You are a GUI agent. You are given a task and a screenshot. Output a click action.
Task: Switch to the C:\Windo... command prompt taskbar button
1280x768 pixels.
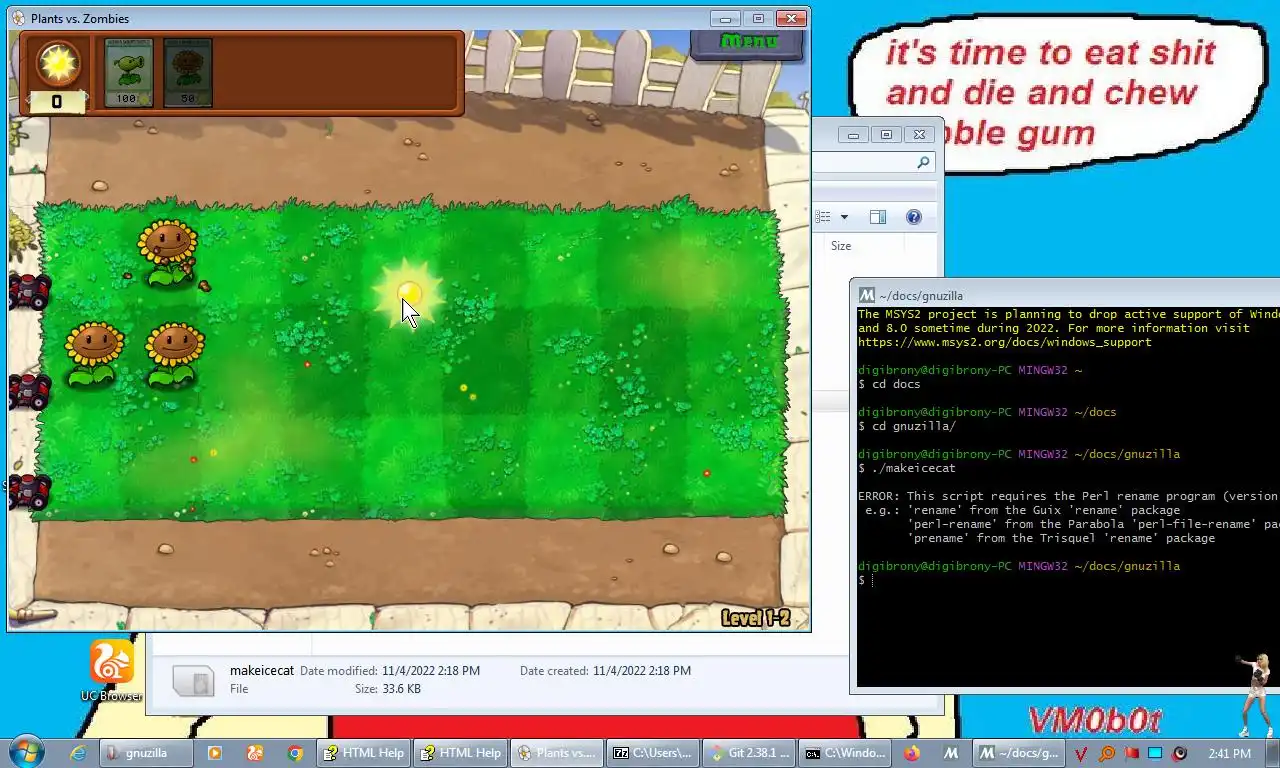(x=846, y=753)
